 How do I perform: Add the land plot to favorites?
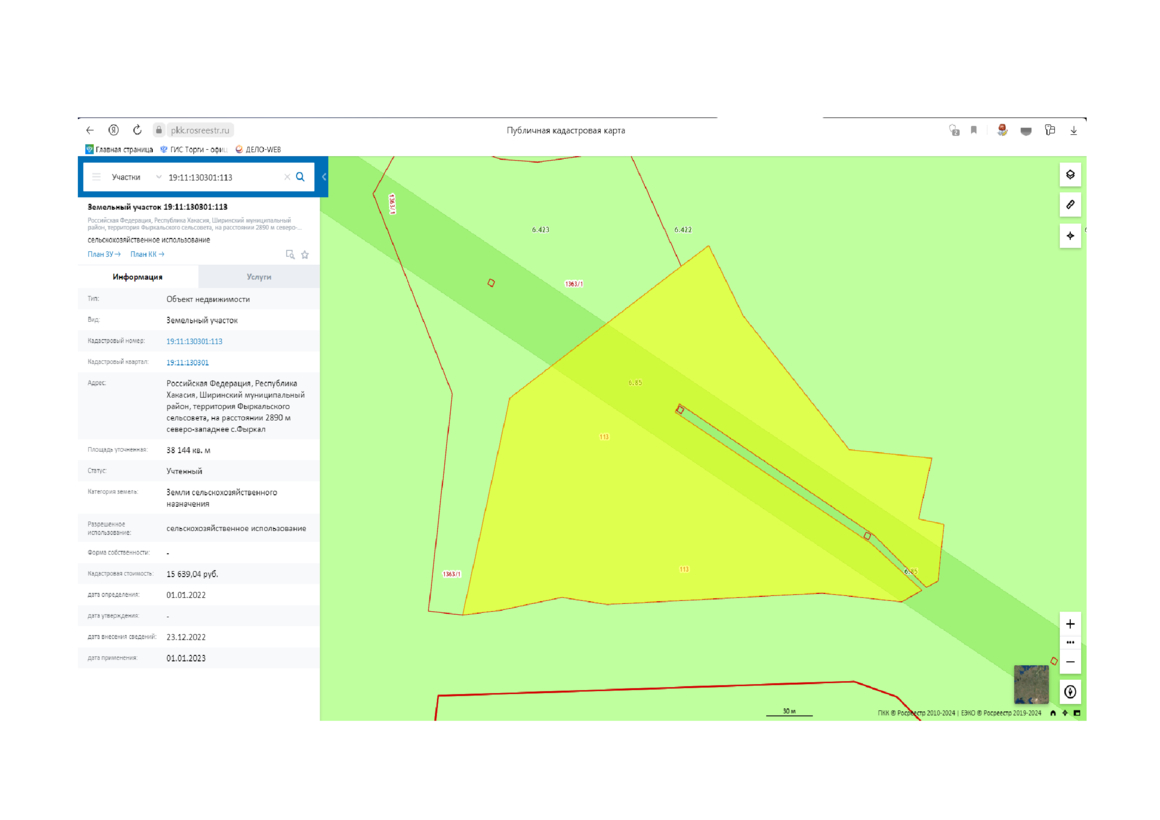tap(305, 255)
